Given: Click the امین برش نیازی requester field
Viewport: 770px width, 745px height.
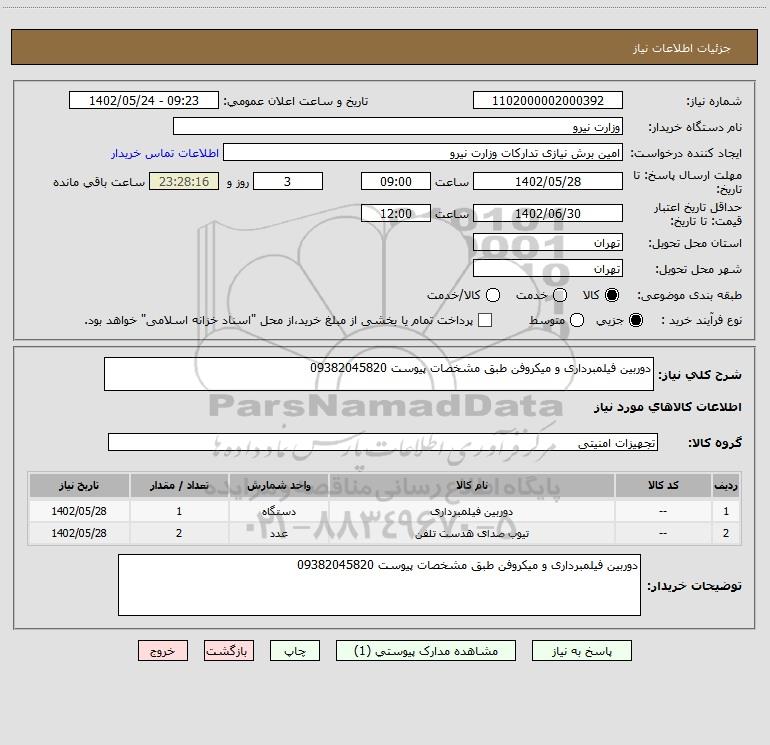Looking at the screenshot, I should (423, 153).
